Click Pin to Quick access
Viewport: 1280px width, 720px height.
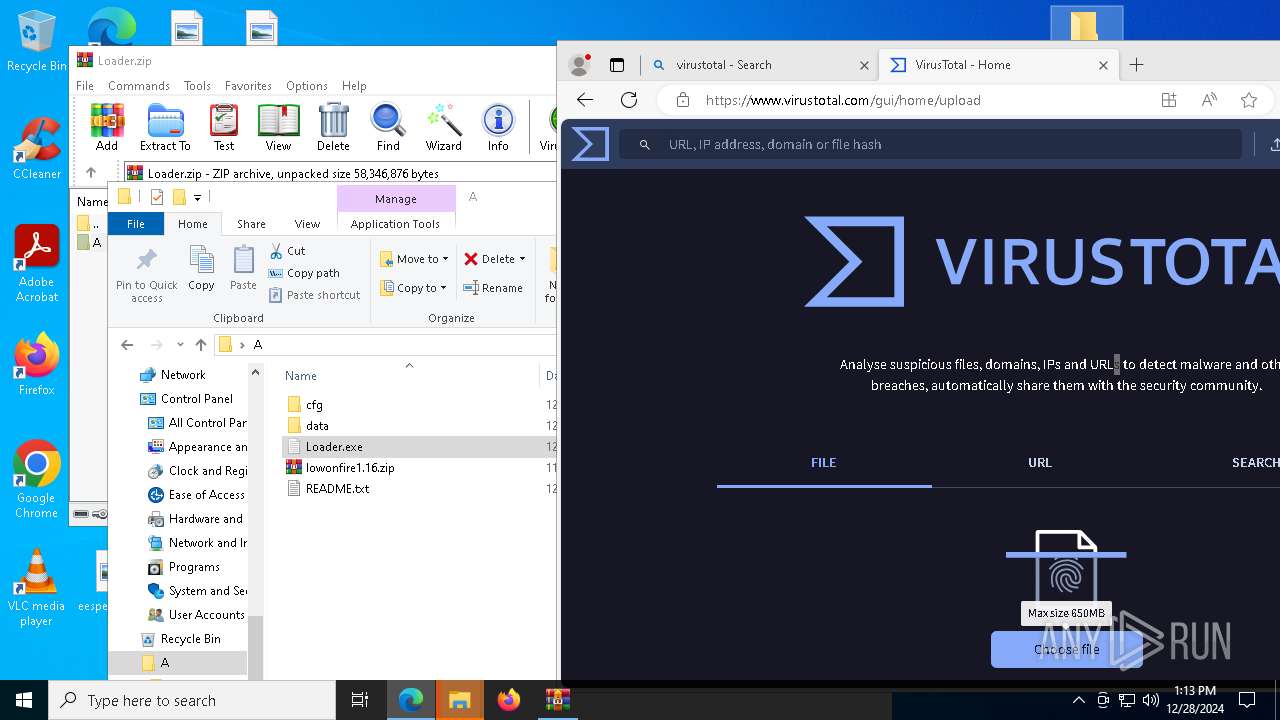click(146, 275)
